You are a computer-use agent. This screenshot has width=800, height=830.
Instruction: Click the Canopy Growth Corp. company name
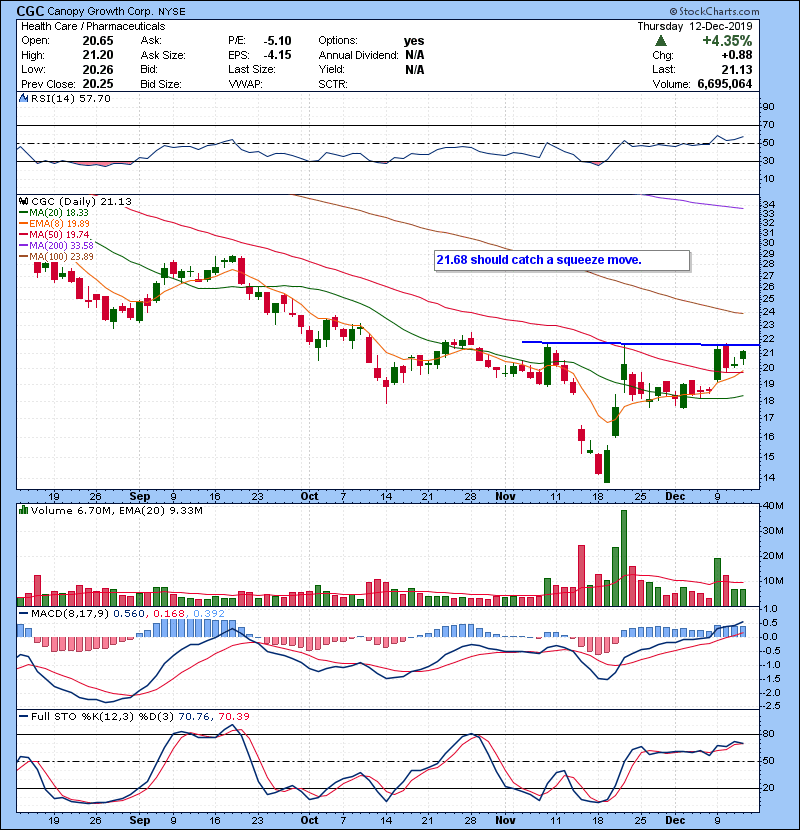(100, 11)
